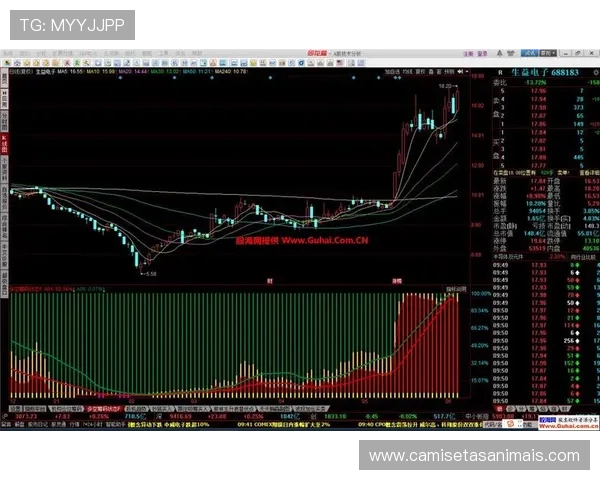Click the R icon beside the stock name
Screen dimensions: 600x480
coord(499,73)
